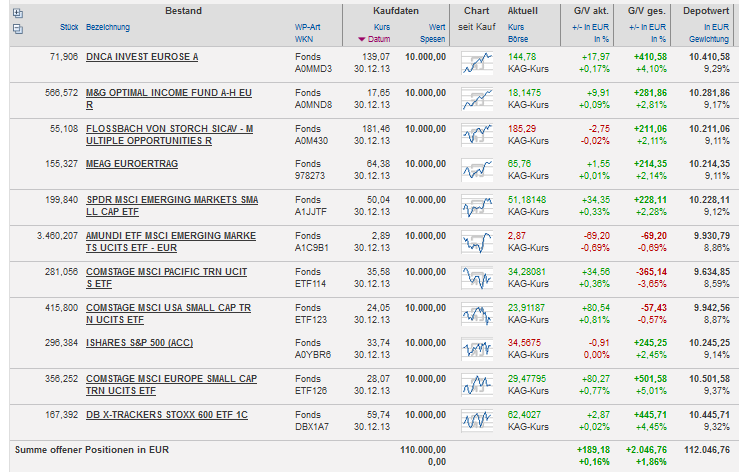Sort G/V akt. by +/- in EUR

[x=591, y=27]
